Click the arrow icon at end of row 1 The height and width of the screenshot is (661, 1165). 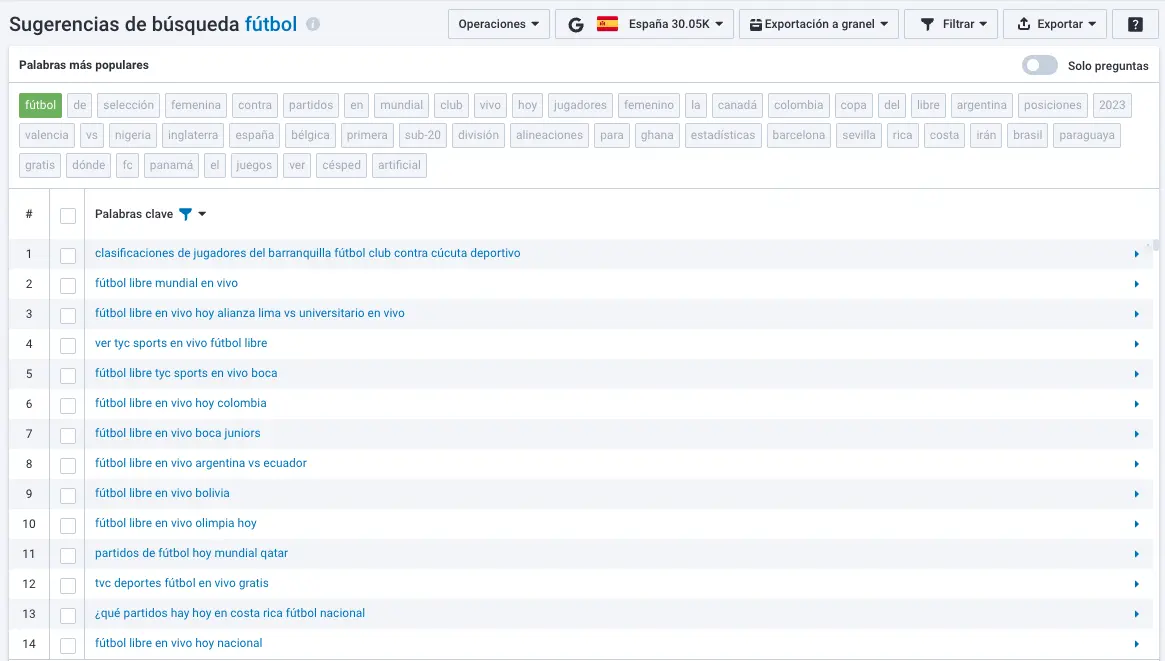(1137, 254)
